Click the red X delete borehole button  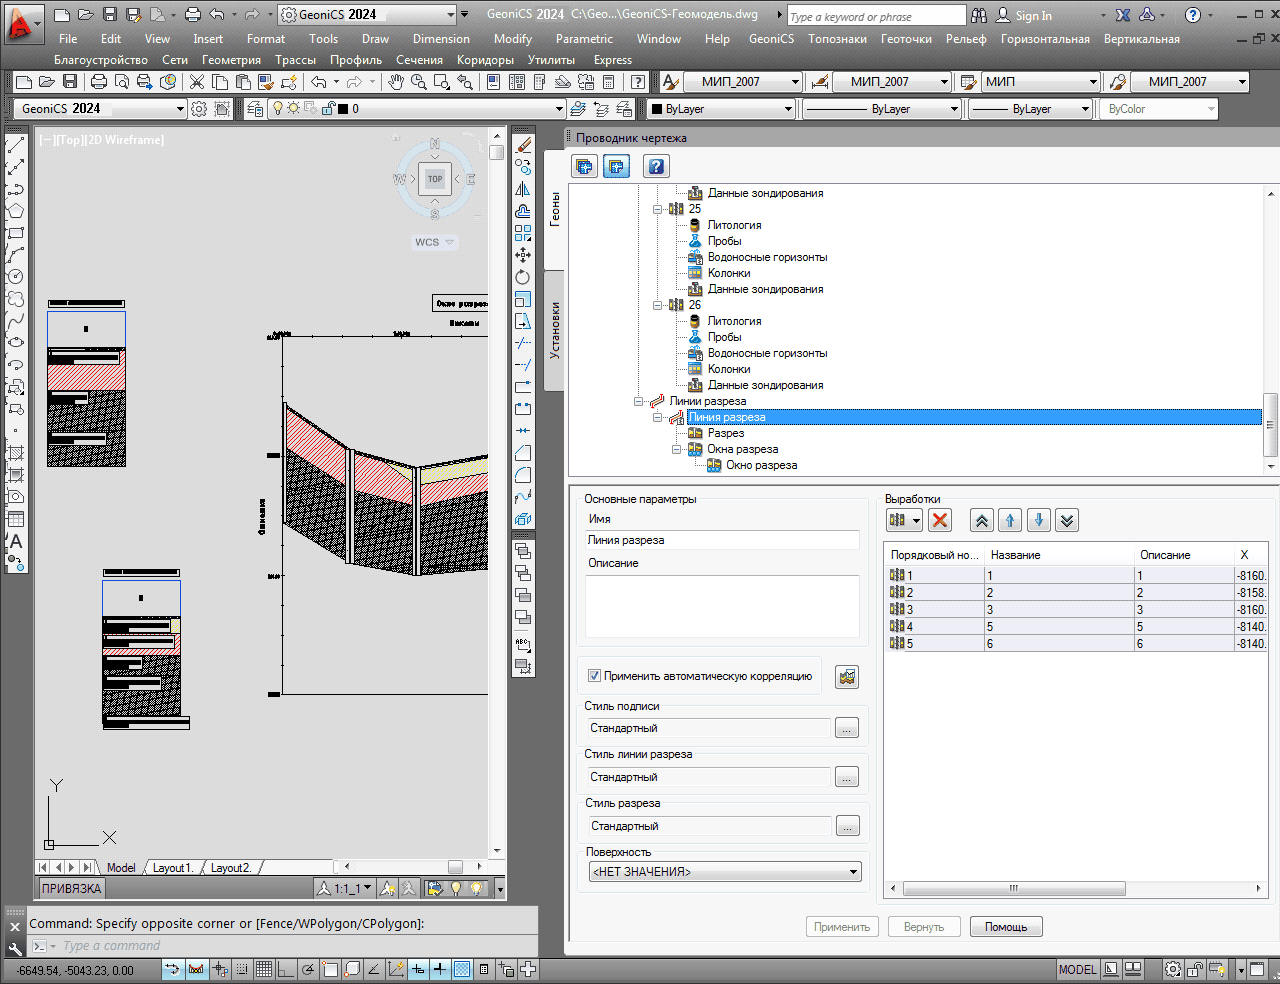[x=940, y=520]
